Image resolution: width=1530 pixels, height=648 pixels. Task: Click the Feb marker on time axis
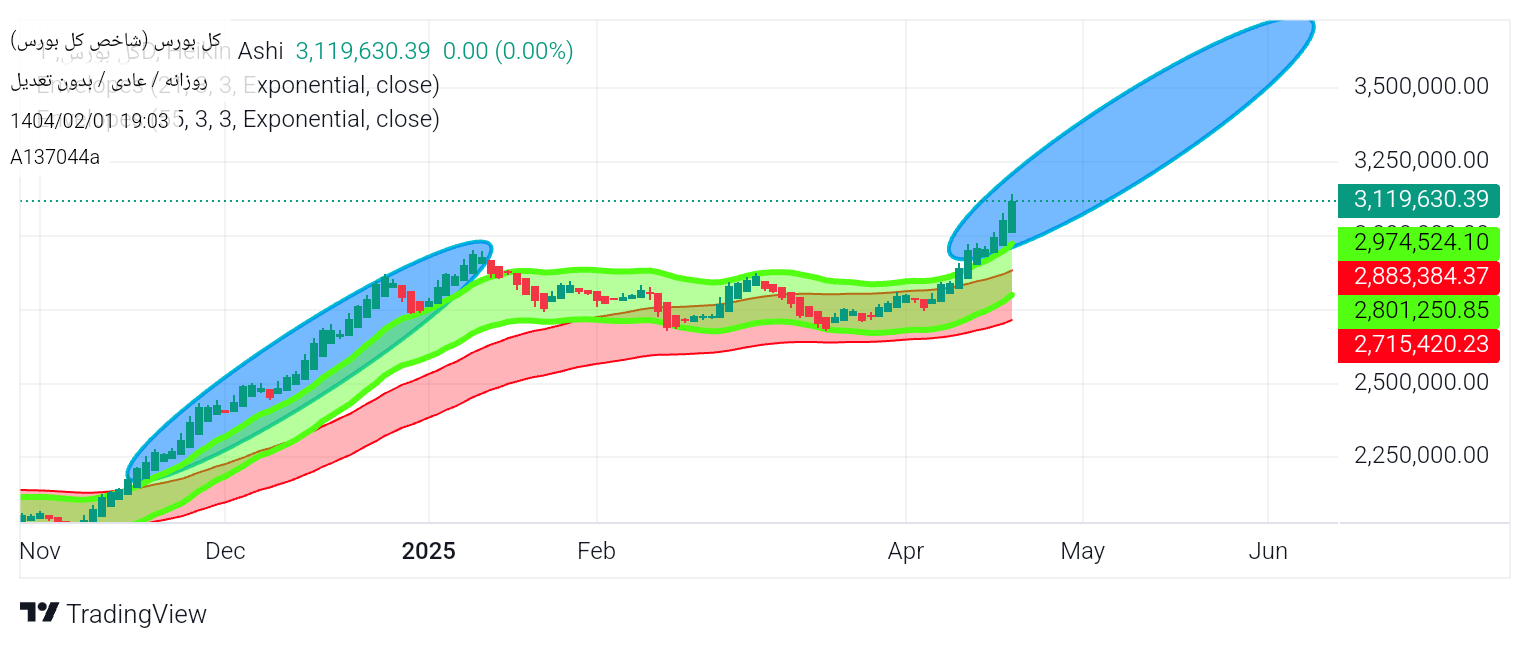(596, 551)
